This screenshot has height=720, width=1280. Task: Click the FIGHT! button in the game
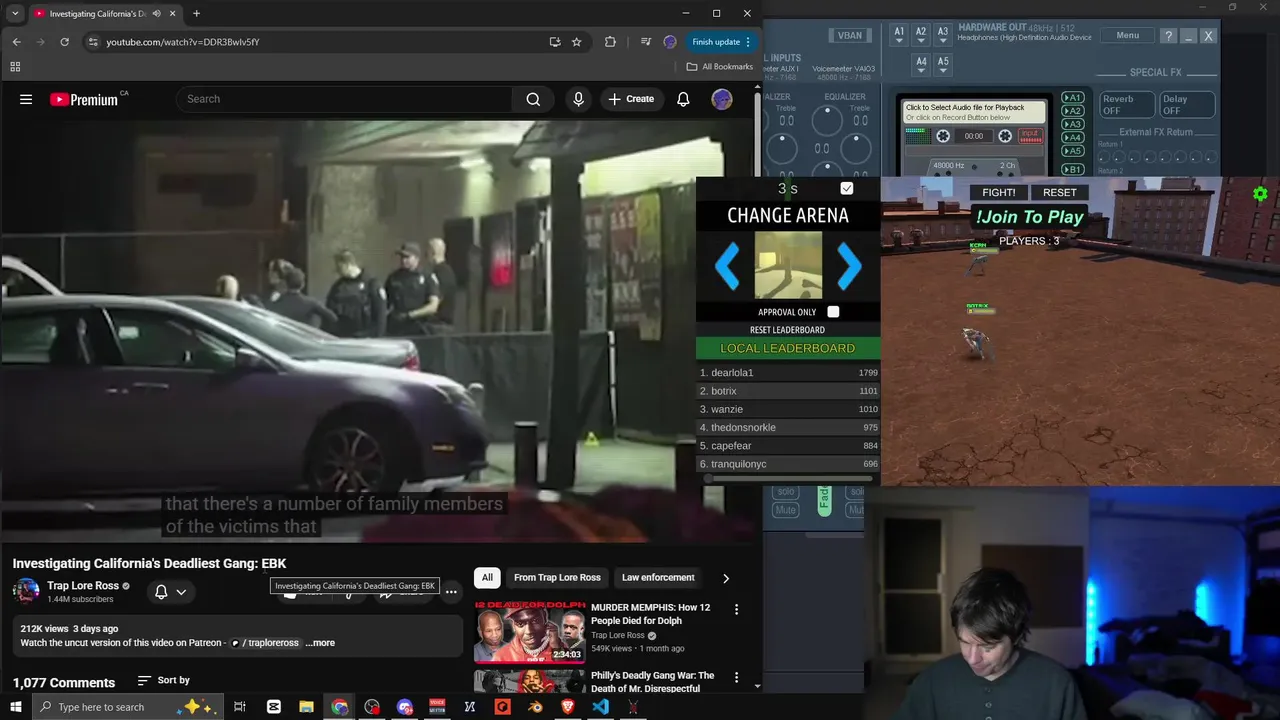pyautogui.click(x=998, y=192)
